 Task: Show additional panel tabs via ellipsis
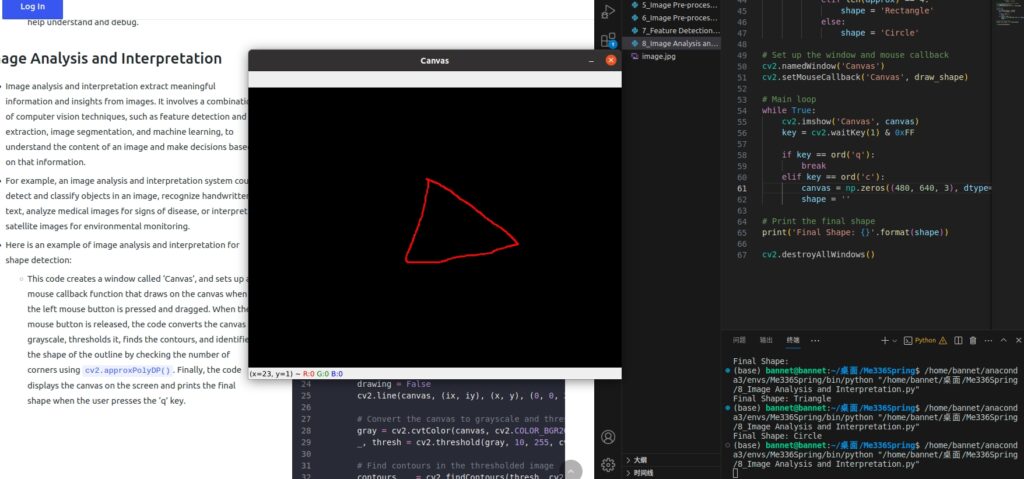tap(815, 340)
